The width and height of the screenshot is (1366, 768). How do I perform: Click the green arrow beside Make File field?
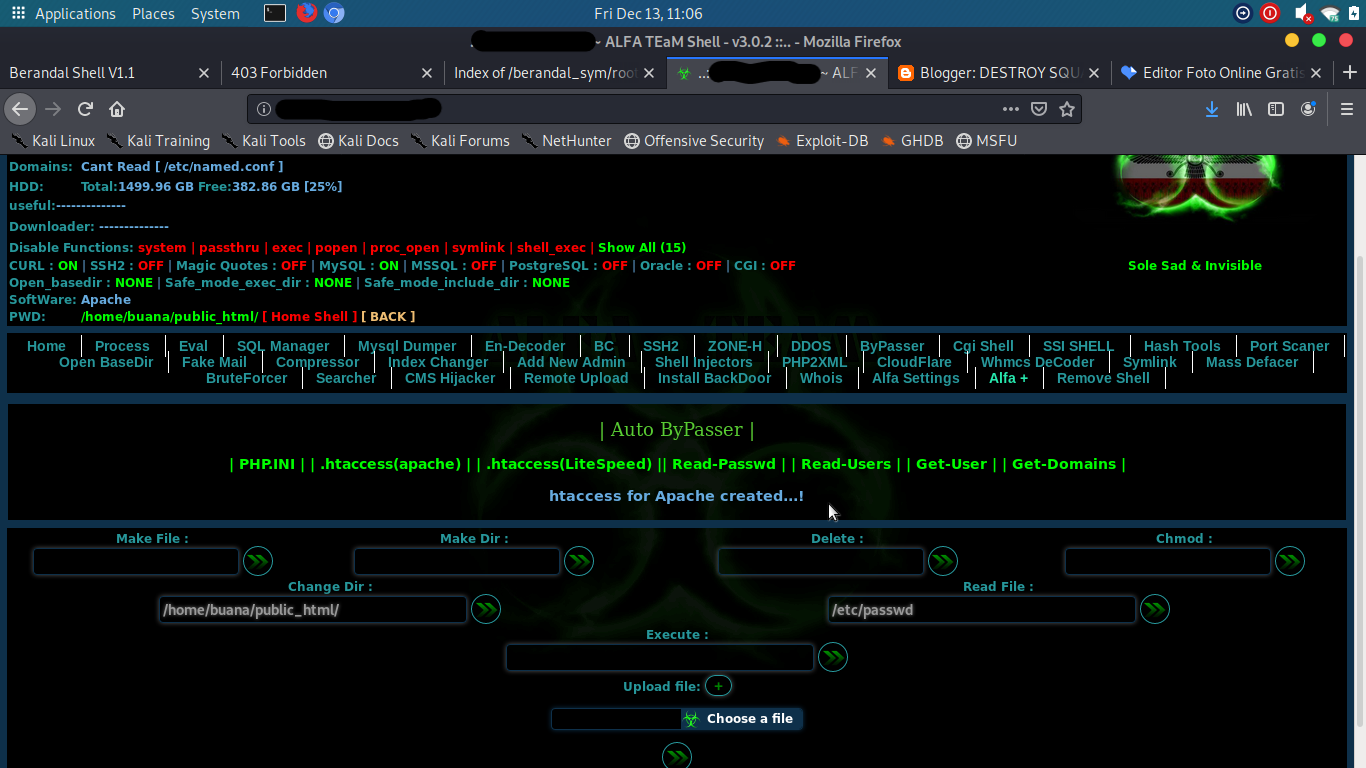click(x=258, y=561)
